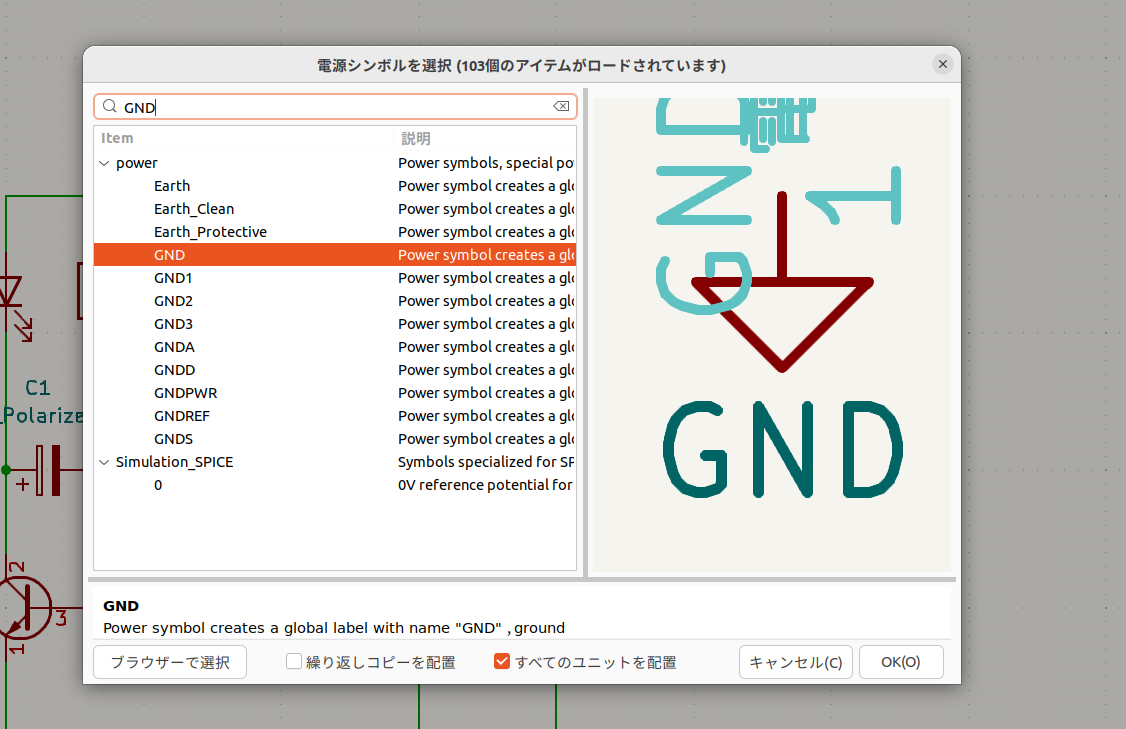Click the Item column header
This screenshot has width=1126, height=729.
(x=118, y=138)
